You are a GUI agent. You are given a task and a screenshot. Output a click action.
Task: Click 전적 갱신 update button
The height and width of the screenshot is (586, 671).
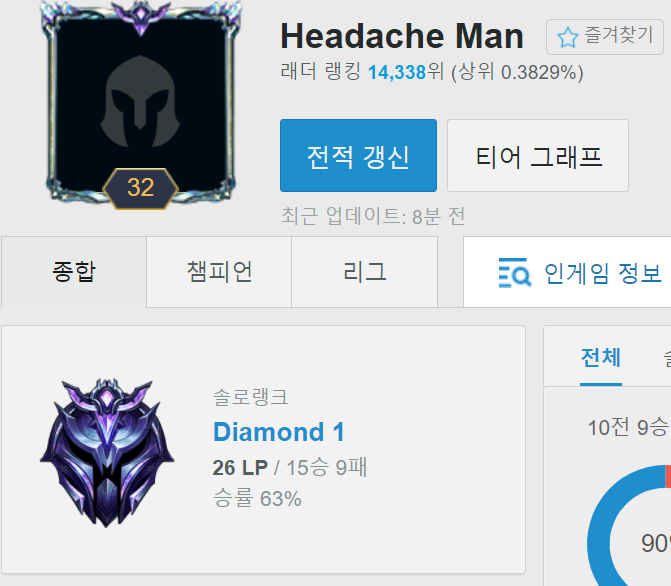click(x=358, y=155)
